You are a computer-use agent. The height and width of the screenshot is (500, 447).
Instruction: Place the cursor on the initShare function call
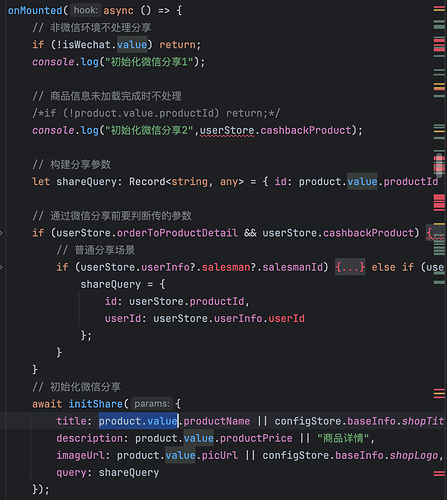pyautogui.click(x=95, y=404)
